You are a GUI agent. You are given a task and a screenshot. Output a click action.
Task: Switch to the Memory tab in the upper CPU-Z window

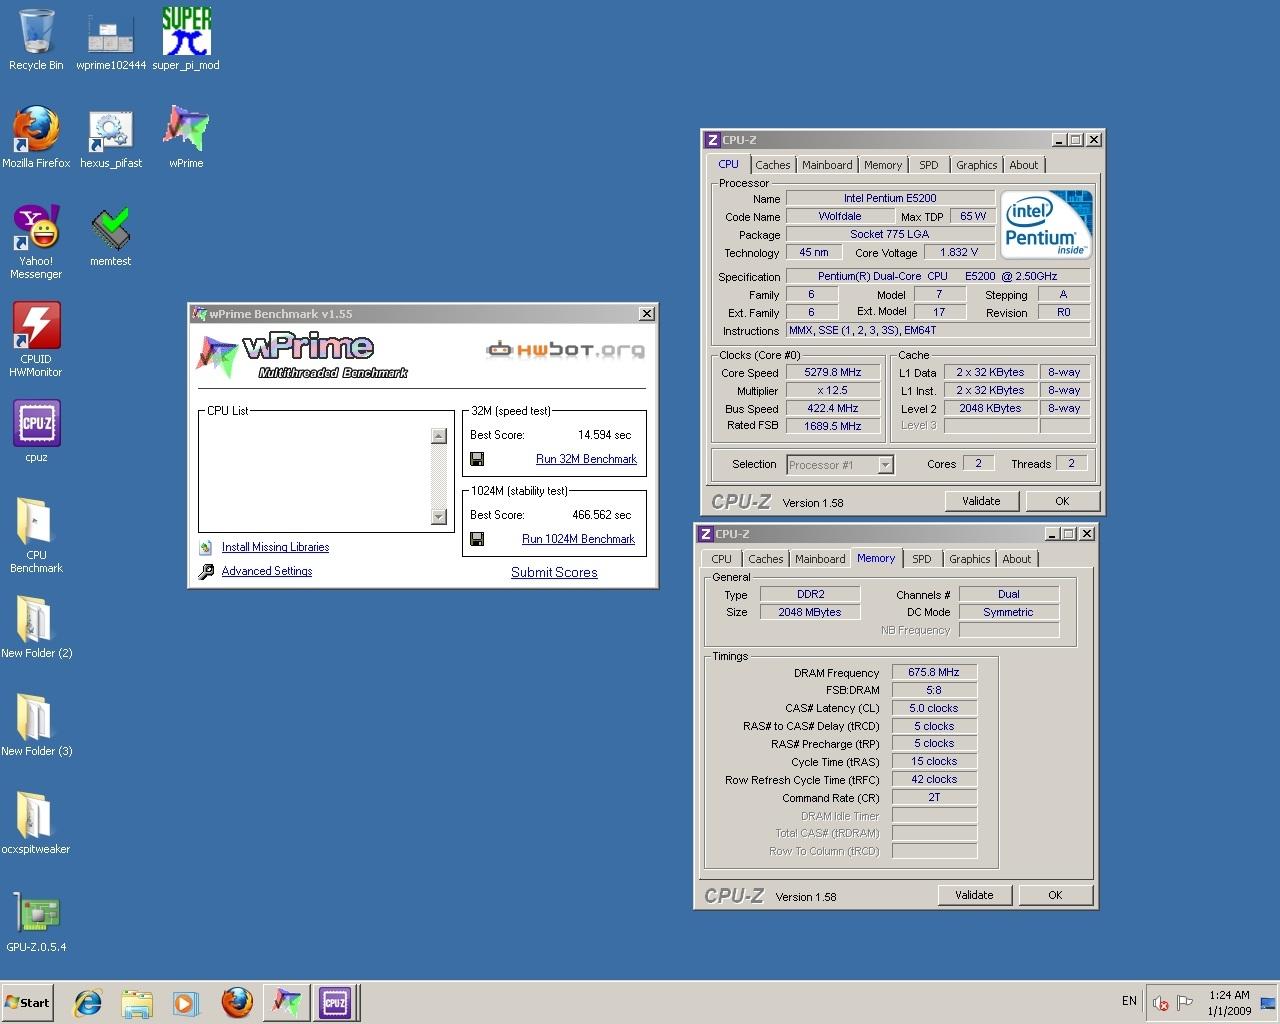coord(883,165)
